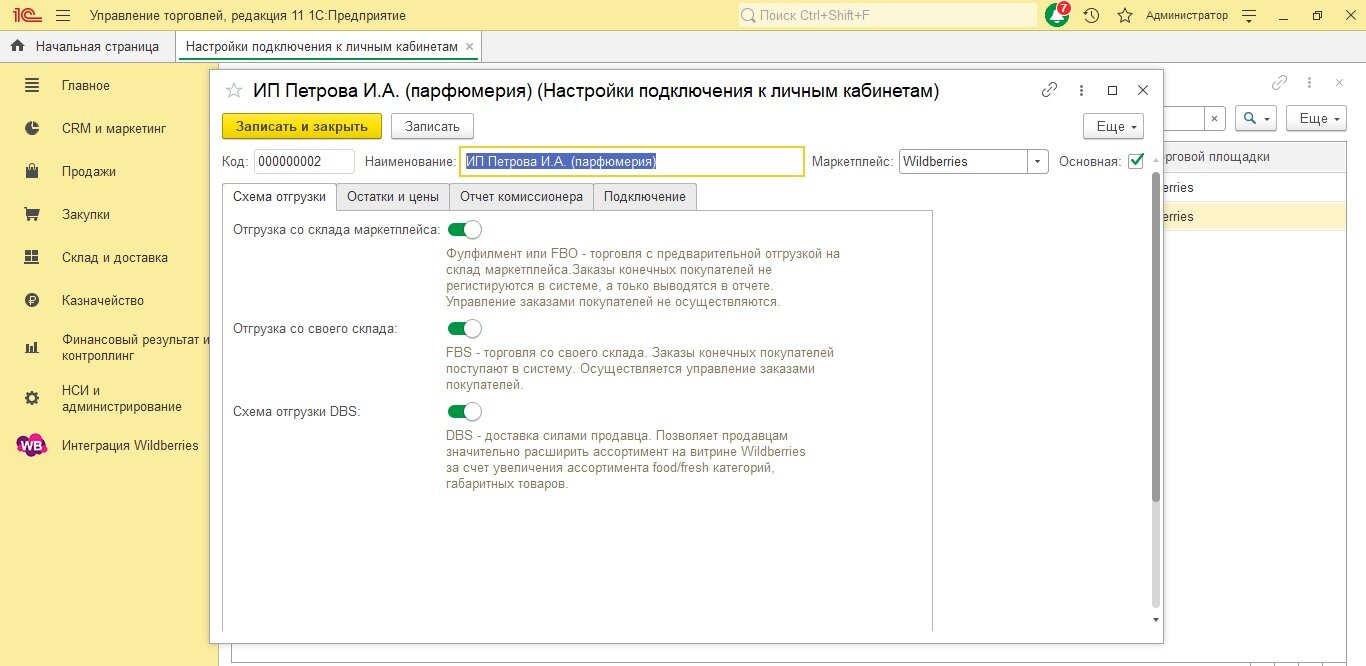The width and height of the screenshot is (1366, 666).
Task: Maximize the ИП Петрова form window
Action: coord(1112,90)
